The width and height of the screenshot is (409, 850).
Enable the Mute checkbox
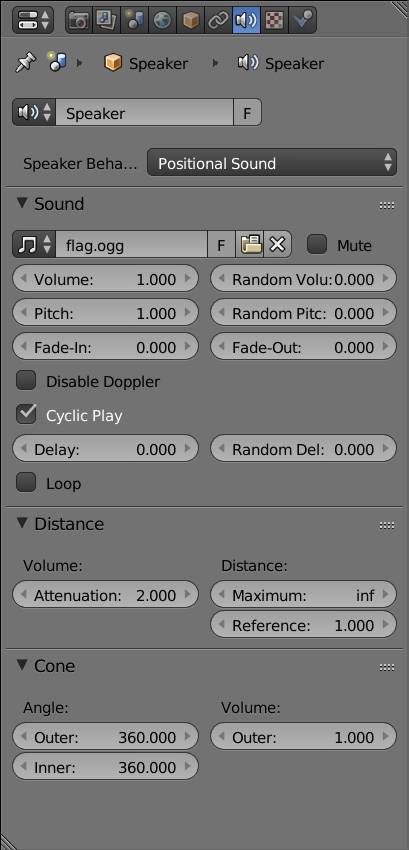pos(317,245)
